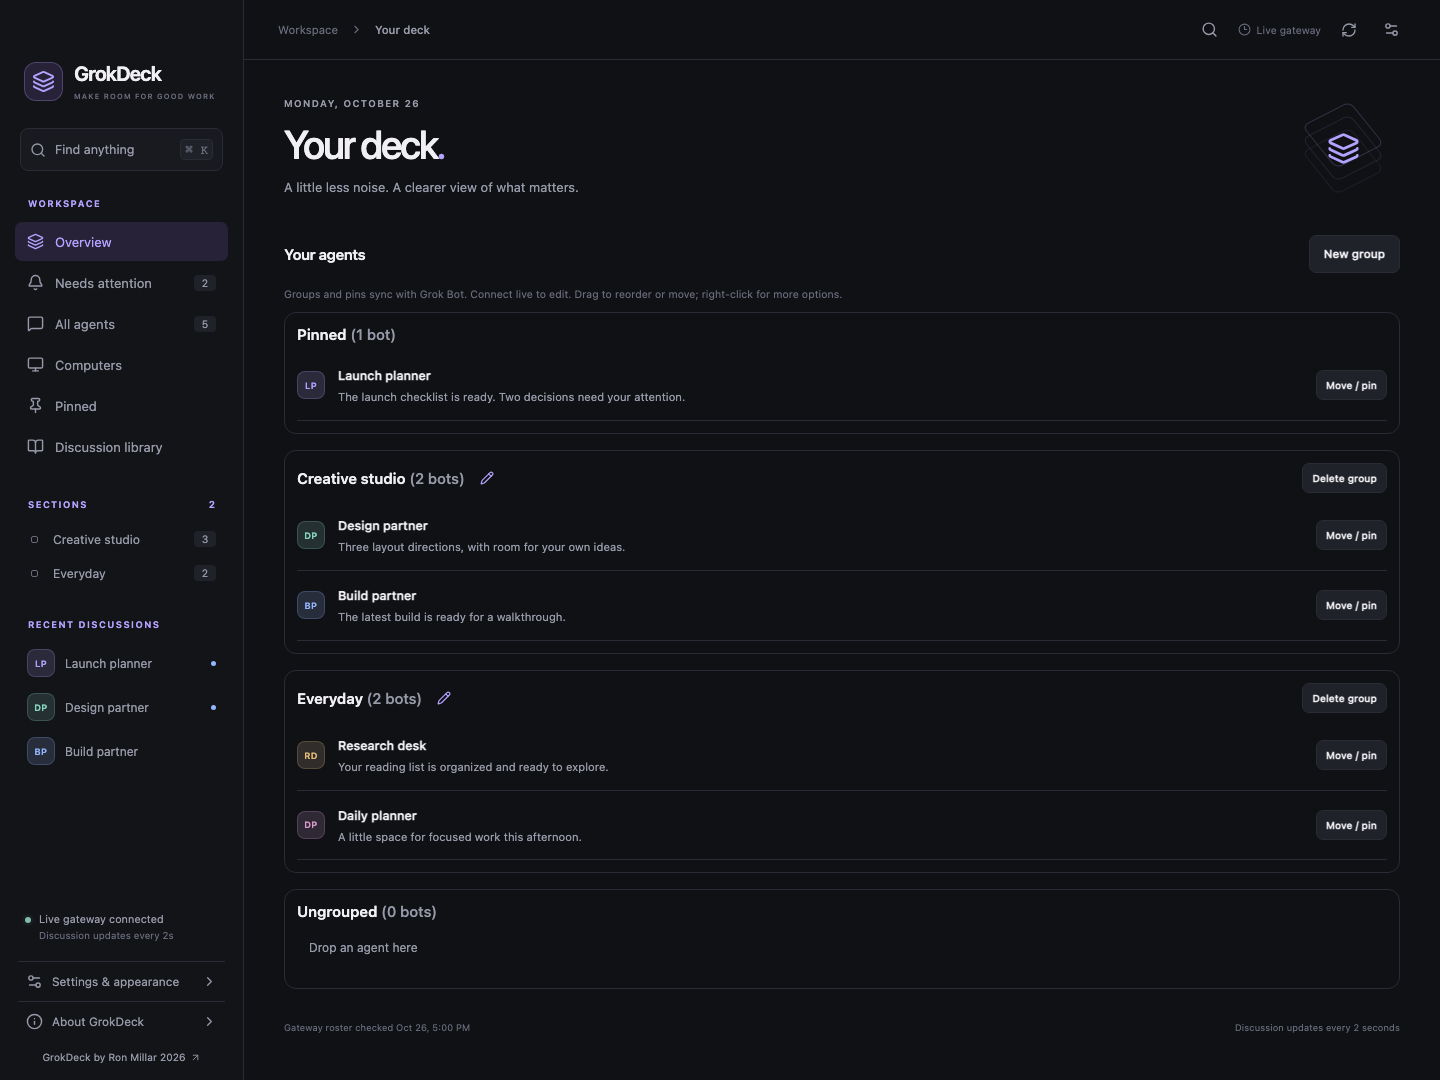The width and height of the screenshot is (1440, 1080).
Task: Click the Live gateway clock indicator
Action: point(1279,30)
